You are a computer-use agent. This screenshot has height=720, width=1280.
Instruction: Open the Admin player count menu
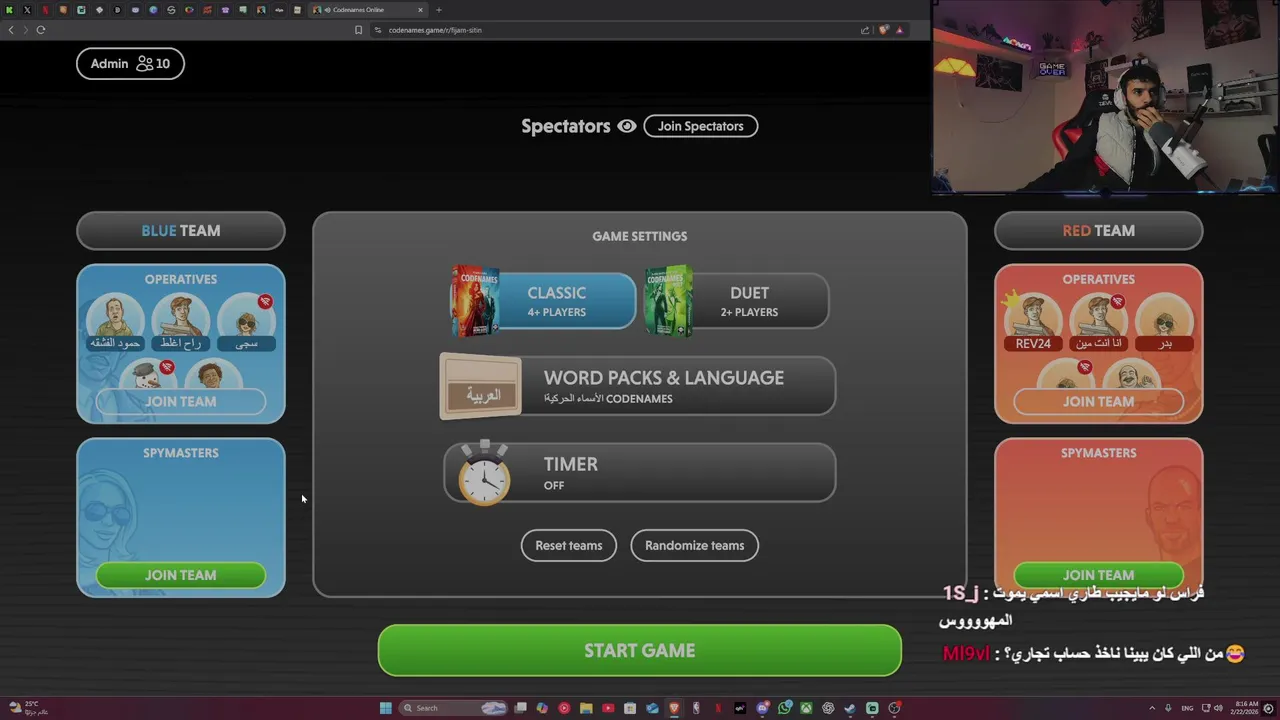[130, 64]
